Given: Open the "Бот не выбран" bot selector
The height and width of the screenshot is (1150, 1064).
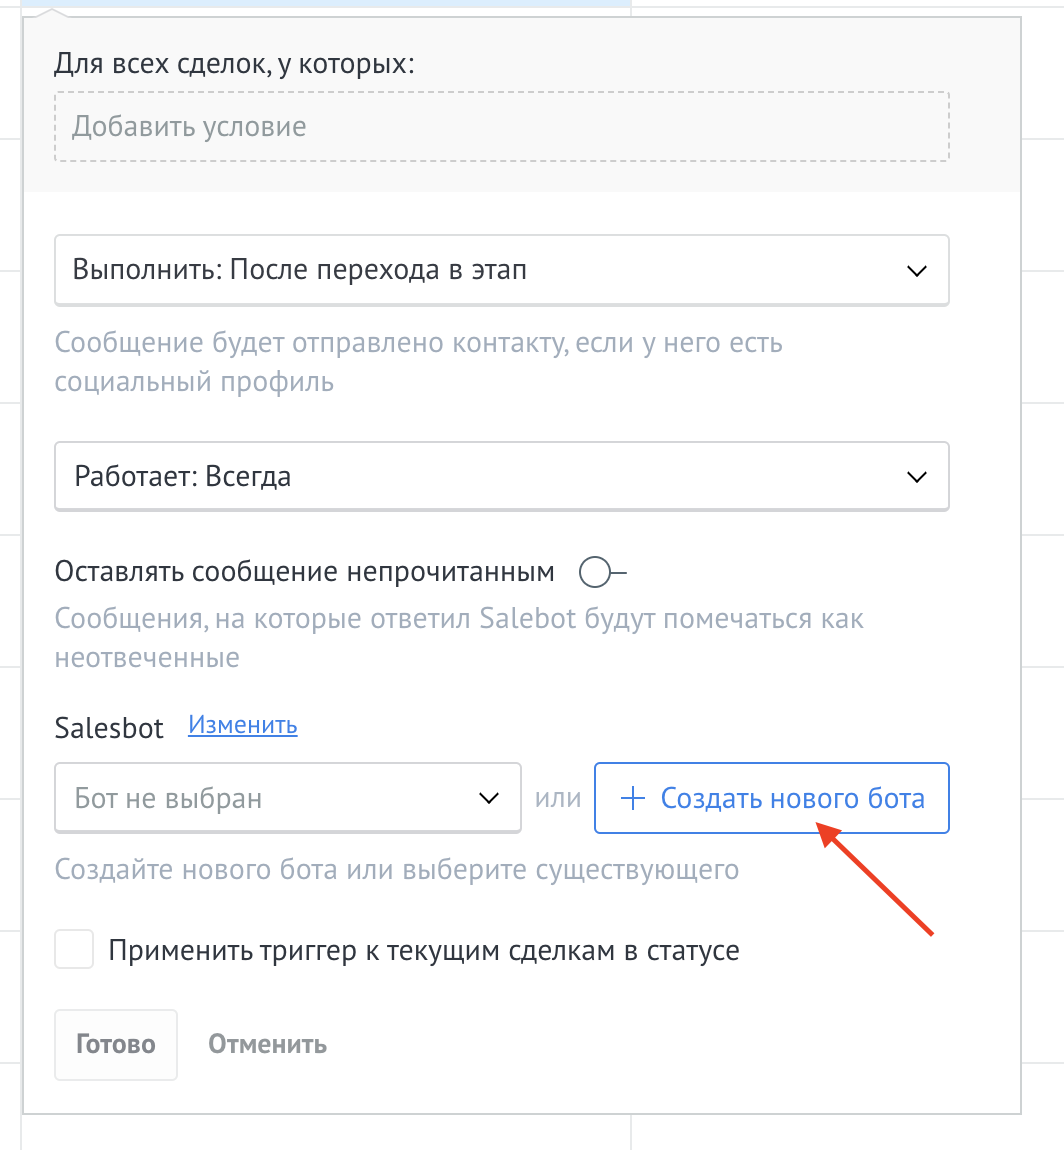Looking at the screenshot, I should (x=270, y=798).
